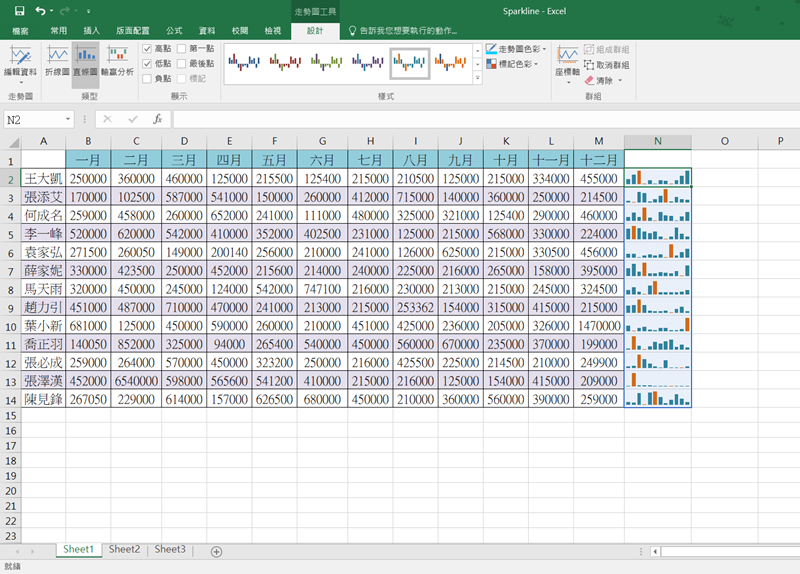Open the 插入 (Insert) ribbon tab
The width and height of the screenshot is (800, 574).
[91, 31]
